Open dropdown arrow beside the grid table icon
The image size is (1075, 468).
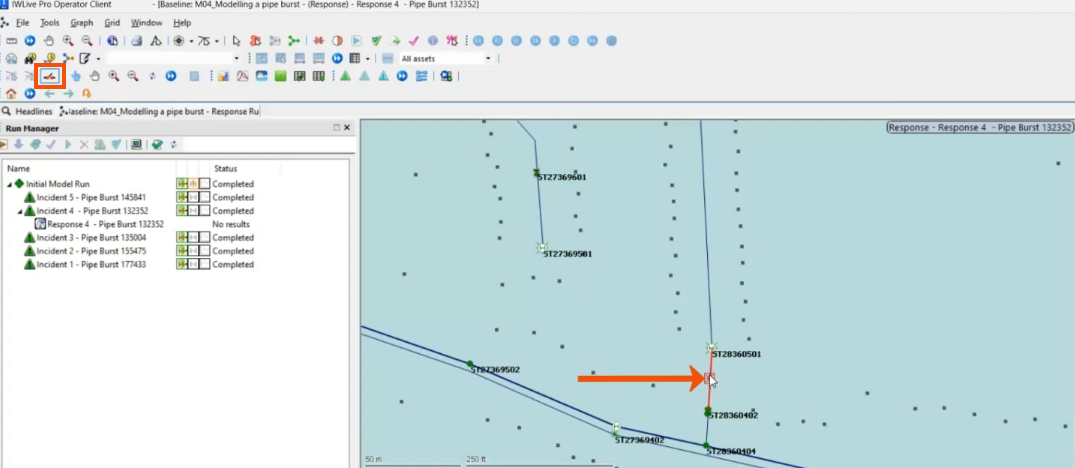click(x=368, y=59)
